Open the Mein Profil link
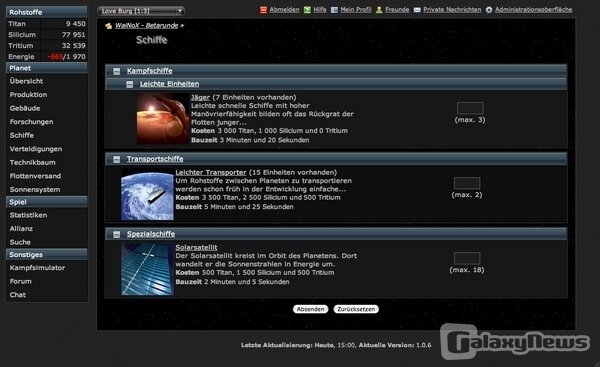600x367 pixels. pyautogui.click(x=356, y=10)
